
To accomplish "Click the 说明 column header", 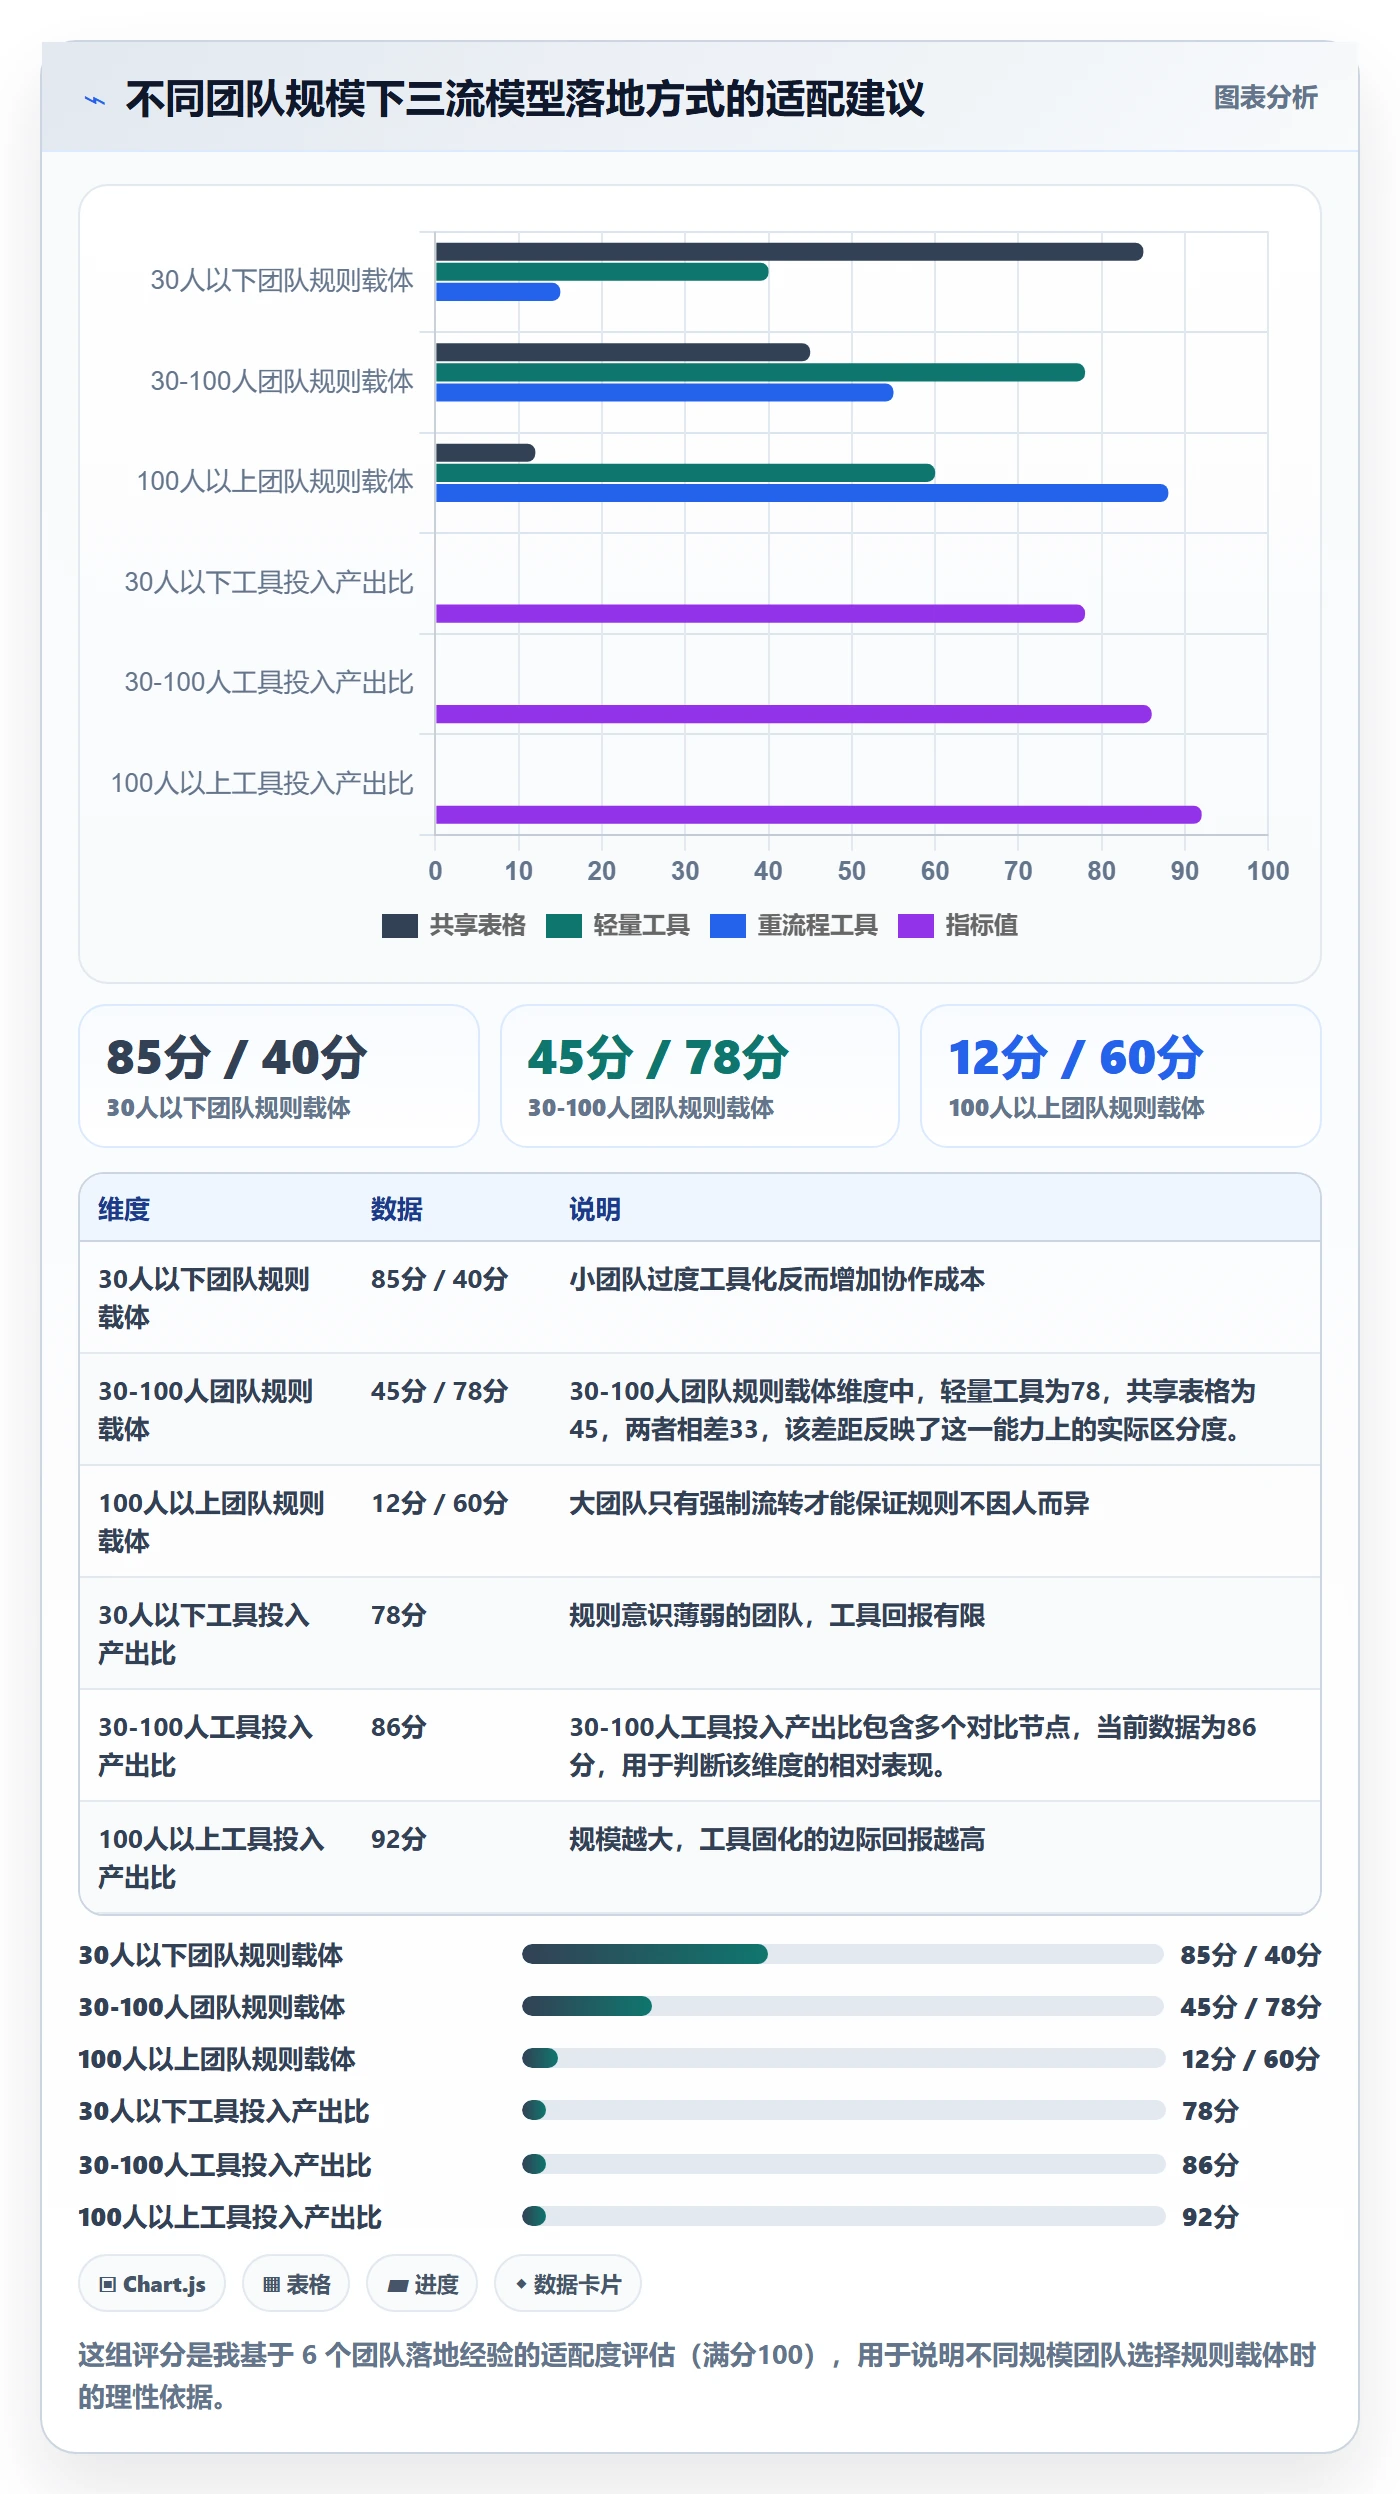I will point(595,1209).
